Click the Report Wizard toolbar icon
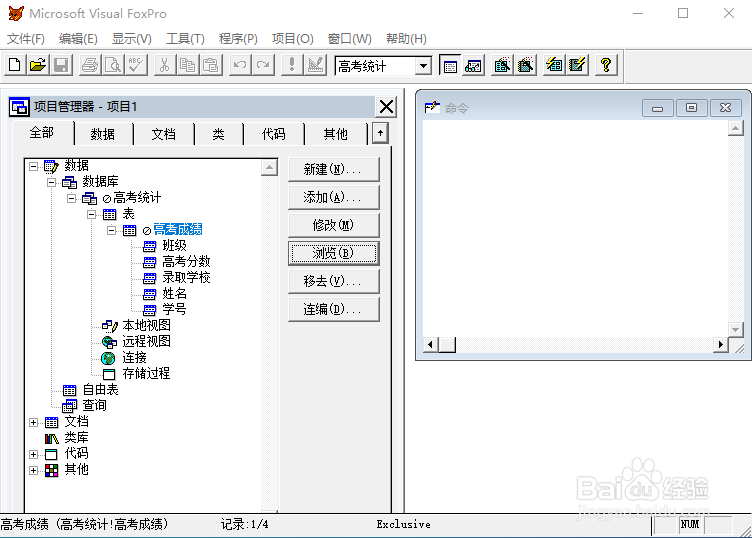 526,65
